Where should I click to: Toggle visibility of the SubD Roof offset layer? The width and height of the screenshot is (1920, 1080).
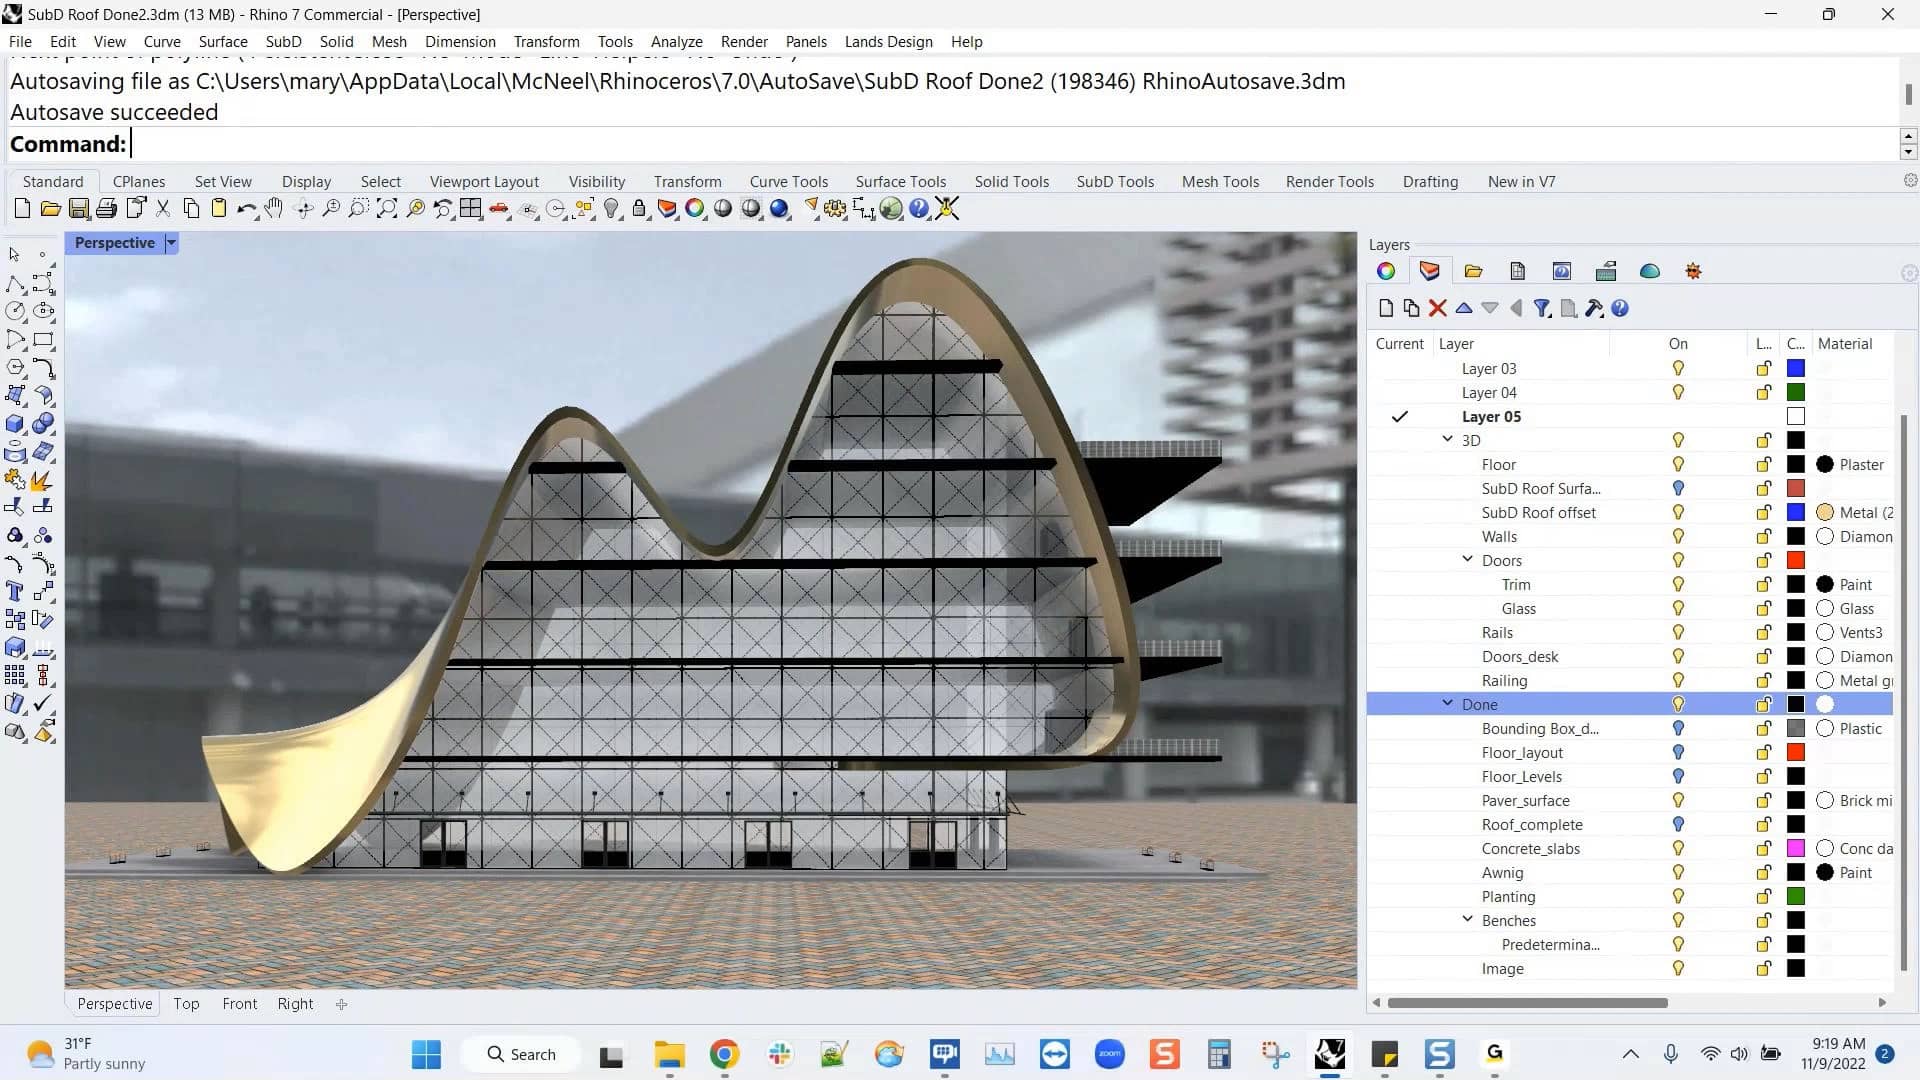click(x=1678, y=512)
